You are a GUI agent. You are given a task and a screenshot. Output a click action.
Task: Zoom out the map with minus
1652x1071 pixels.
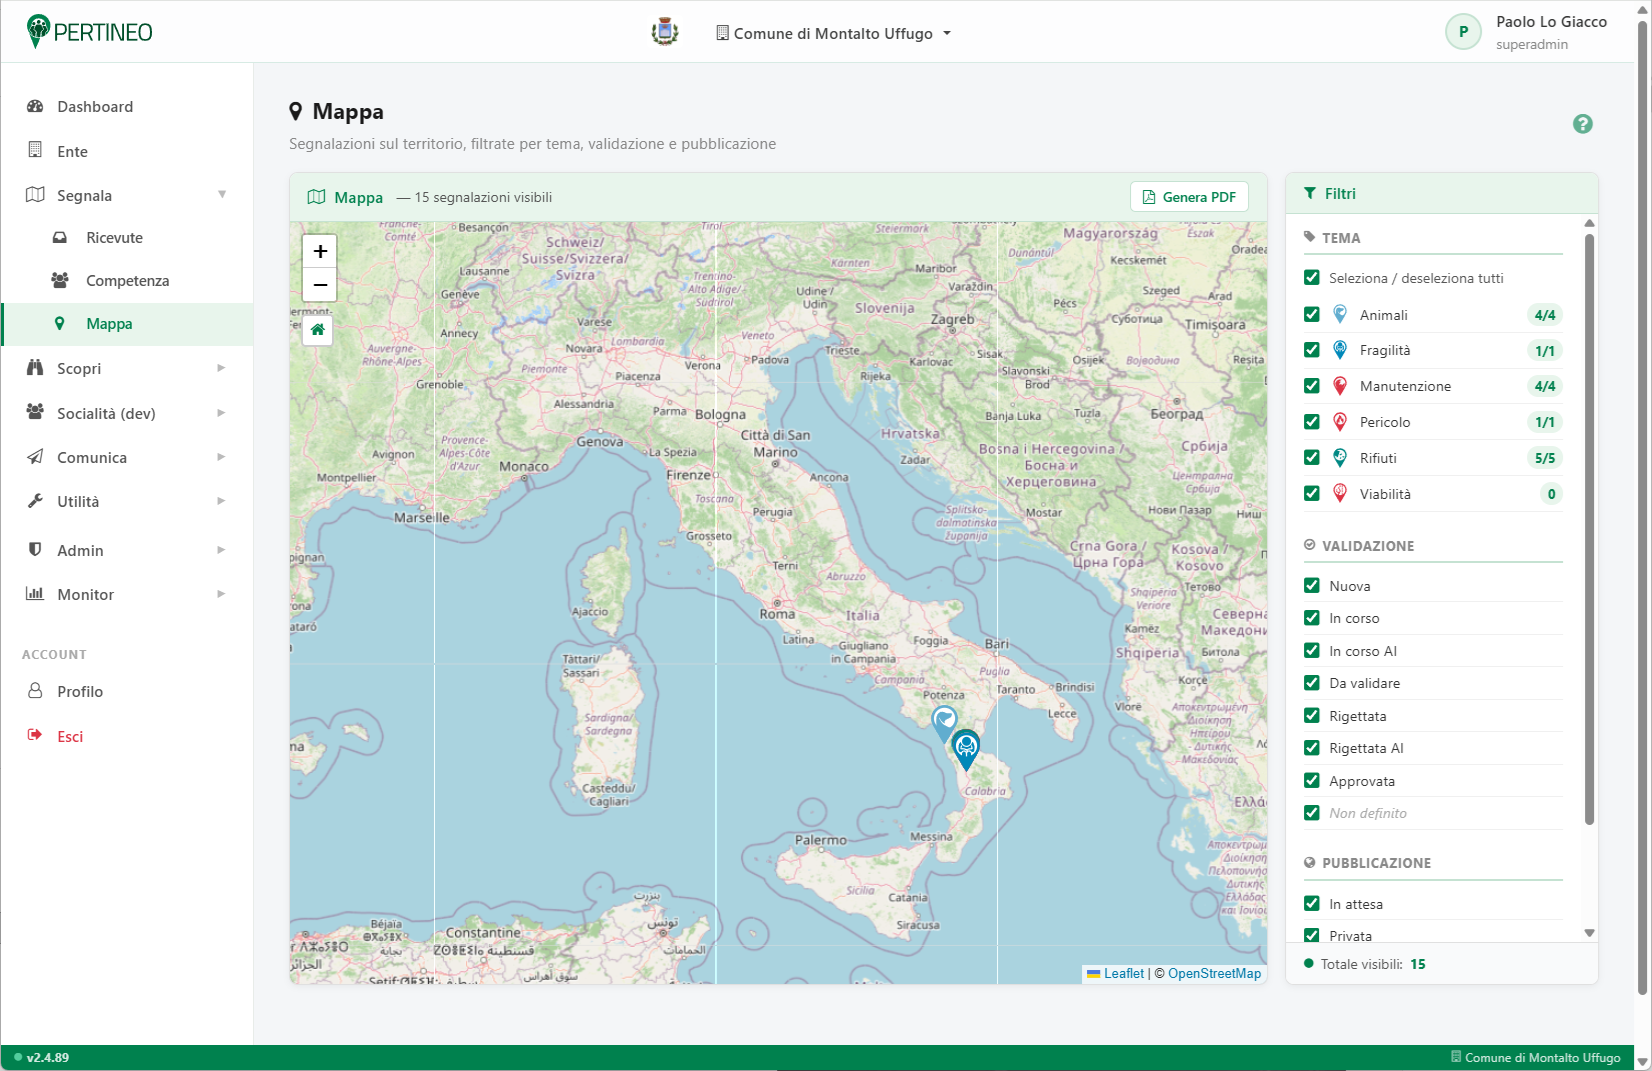(x=320, y=285)
